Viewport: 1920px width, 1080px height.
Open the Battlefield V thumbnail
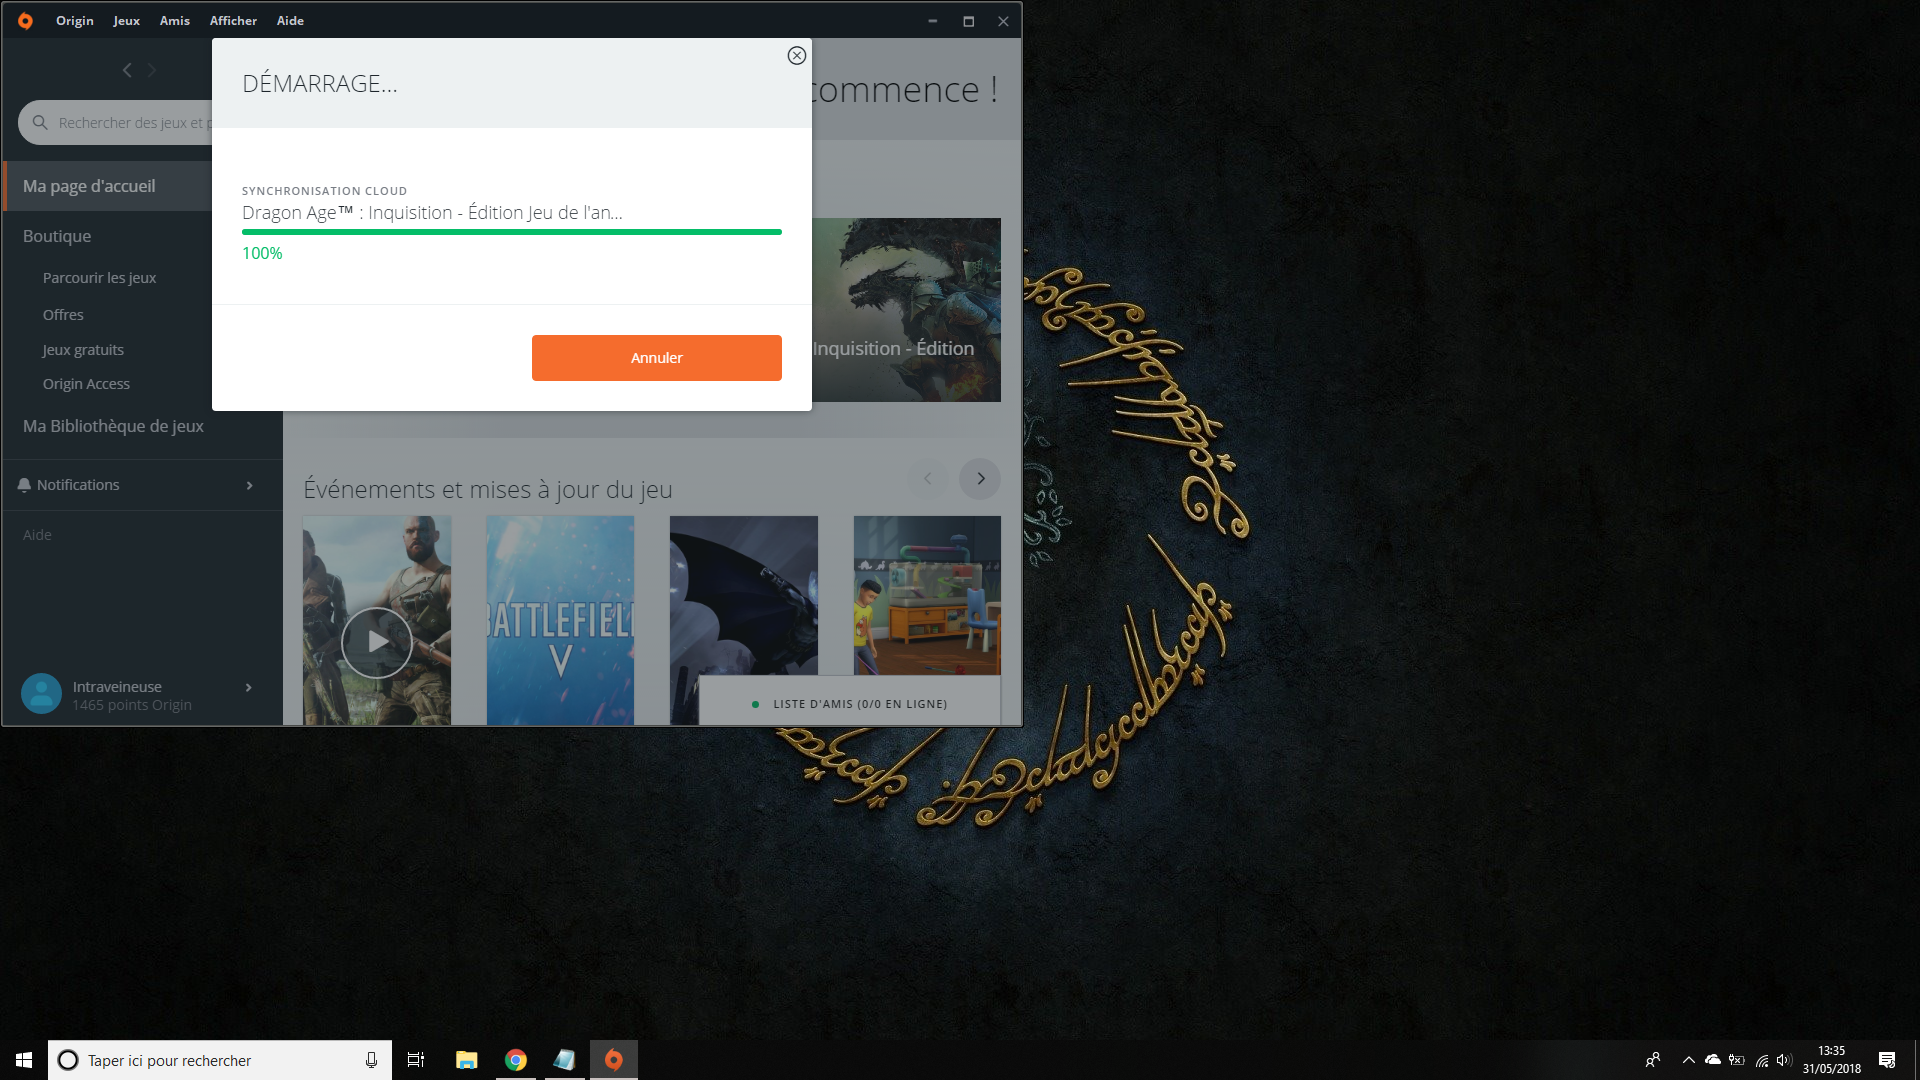560,620
